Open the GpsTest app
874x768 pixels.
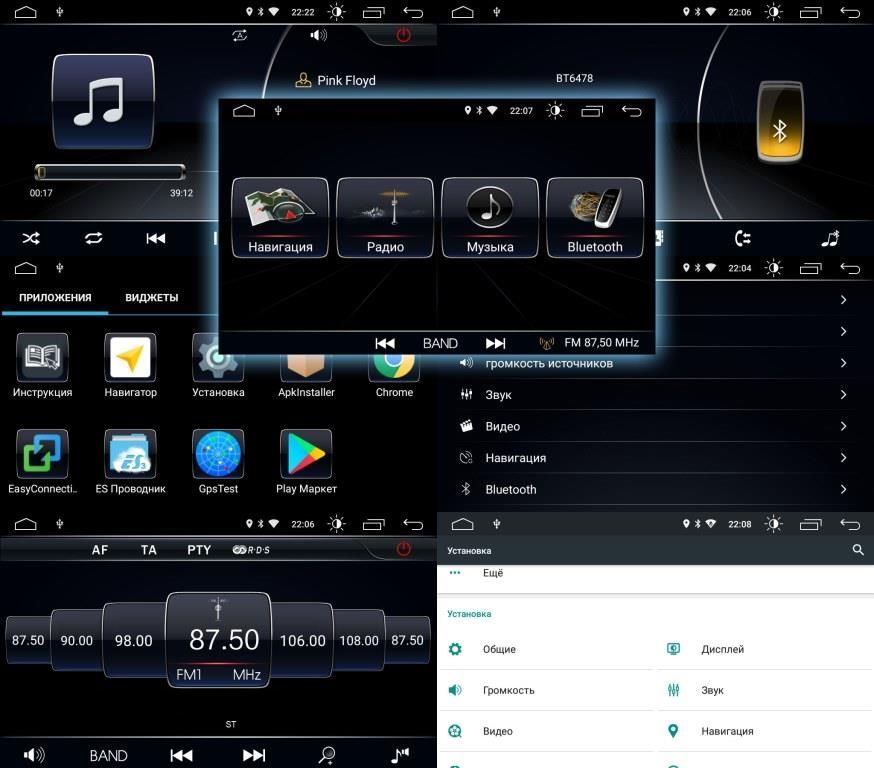pos(218,456)
